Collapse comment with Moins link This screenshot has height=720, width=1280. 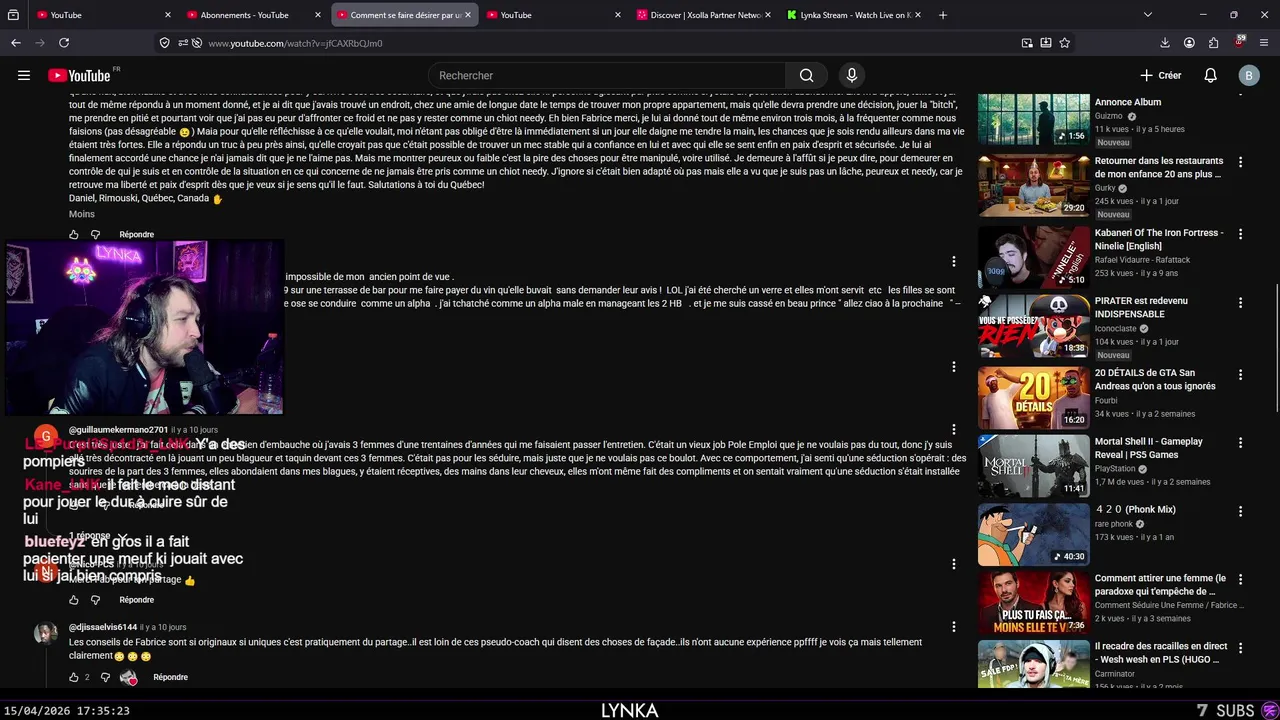pos(82,214)
